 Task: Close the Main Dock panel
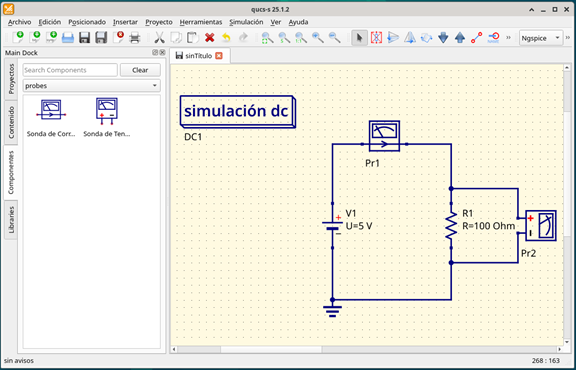[x=162, y=53]
